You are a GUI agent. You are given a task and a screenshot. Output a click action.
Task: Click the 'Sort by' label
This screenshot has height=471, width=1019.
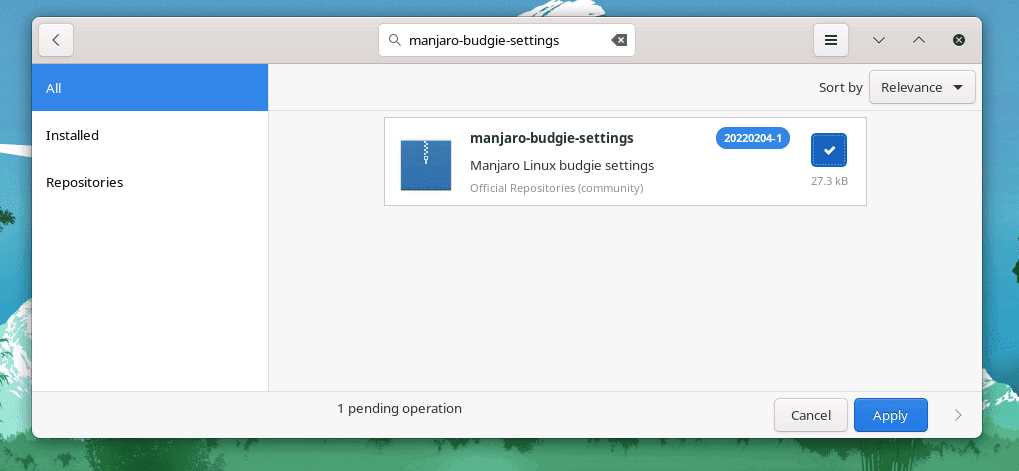click(x=841, y=87)
